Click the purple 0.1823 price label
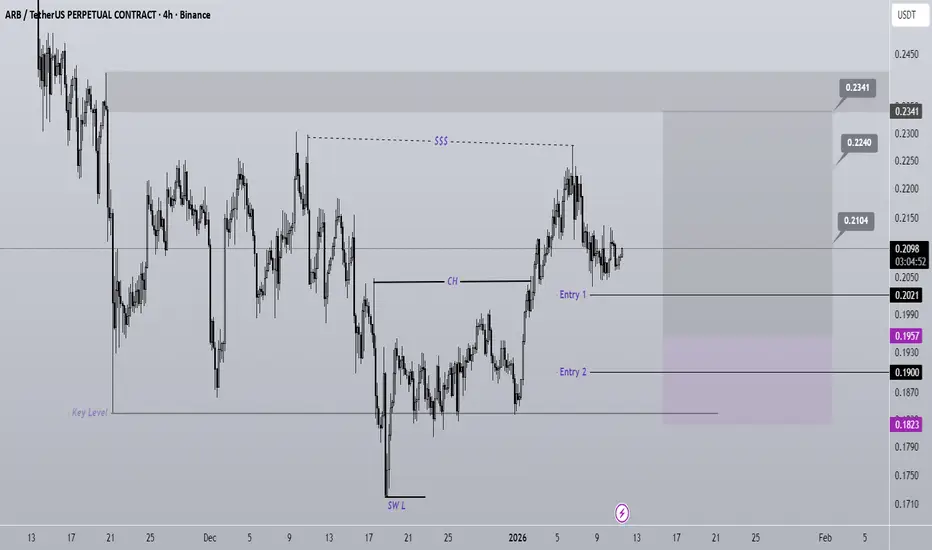The image size is (932, 550). 906,425
